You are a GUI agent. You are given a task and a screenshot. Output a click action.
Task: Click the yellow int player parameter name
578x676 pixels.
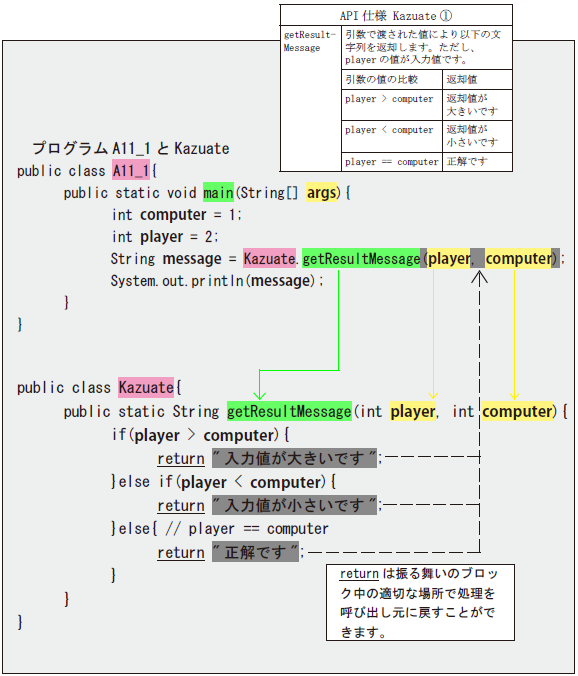click(413, 411)
